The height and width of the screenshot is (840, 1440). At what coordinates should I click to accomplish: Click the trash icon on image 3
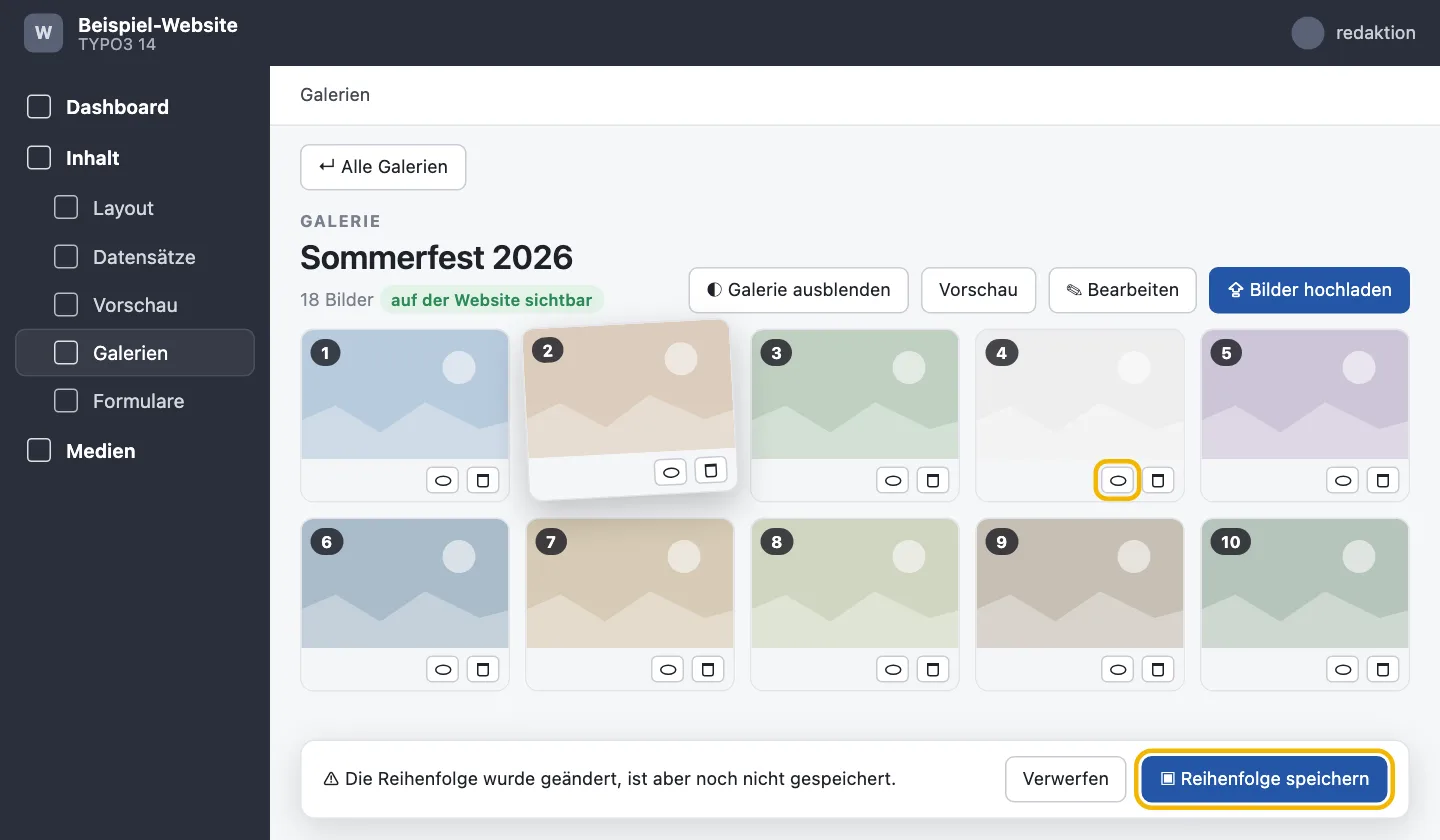click(933, 481)
